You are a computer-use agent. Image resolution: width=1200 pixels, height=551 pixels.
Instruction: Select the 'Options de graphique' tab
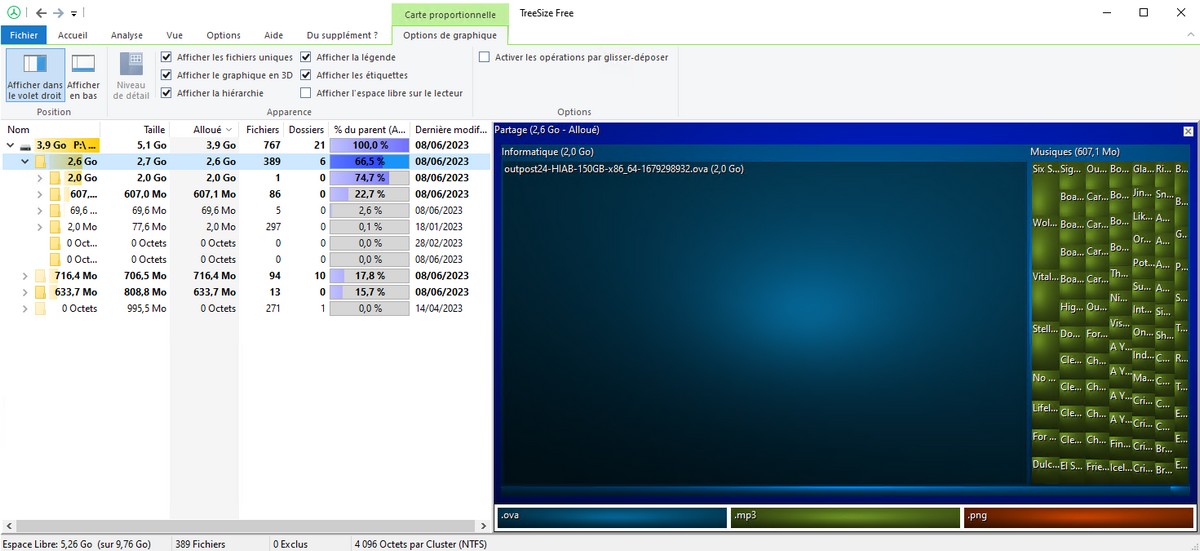(x=450, y=35)
